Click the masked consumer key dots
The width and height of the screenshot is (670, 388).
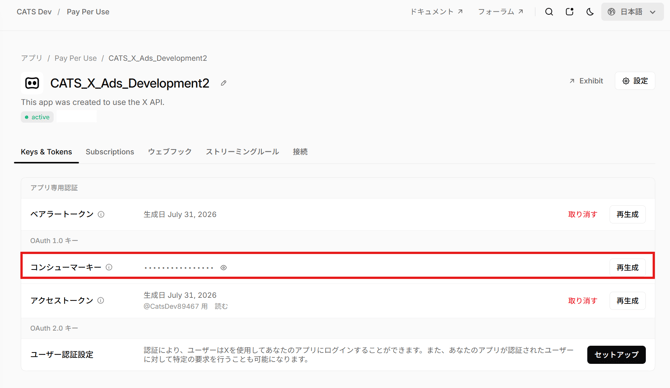179,268
